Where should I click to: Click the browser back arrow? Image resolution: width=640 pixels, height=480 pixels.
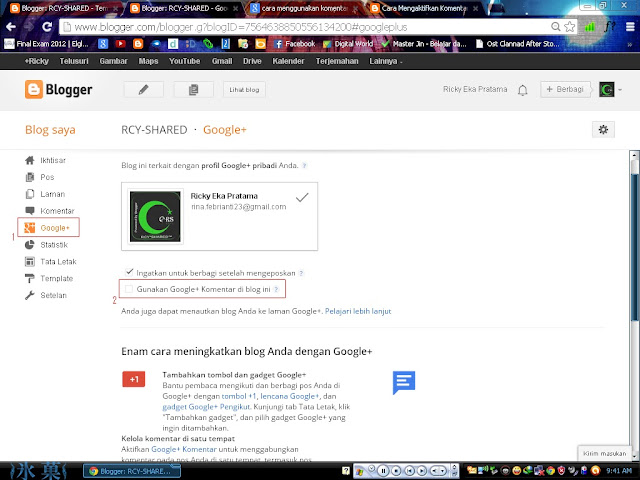pos(11,27)
